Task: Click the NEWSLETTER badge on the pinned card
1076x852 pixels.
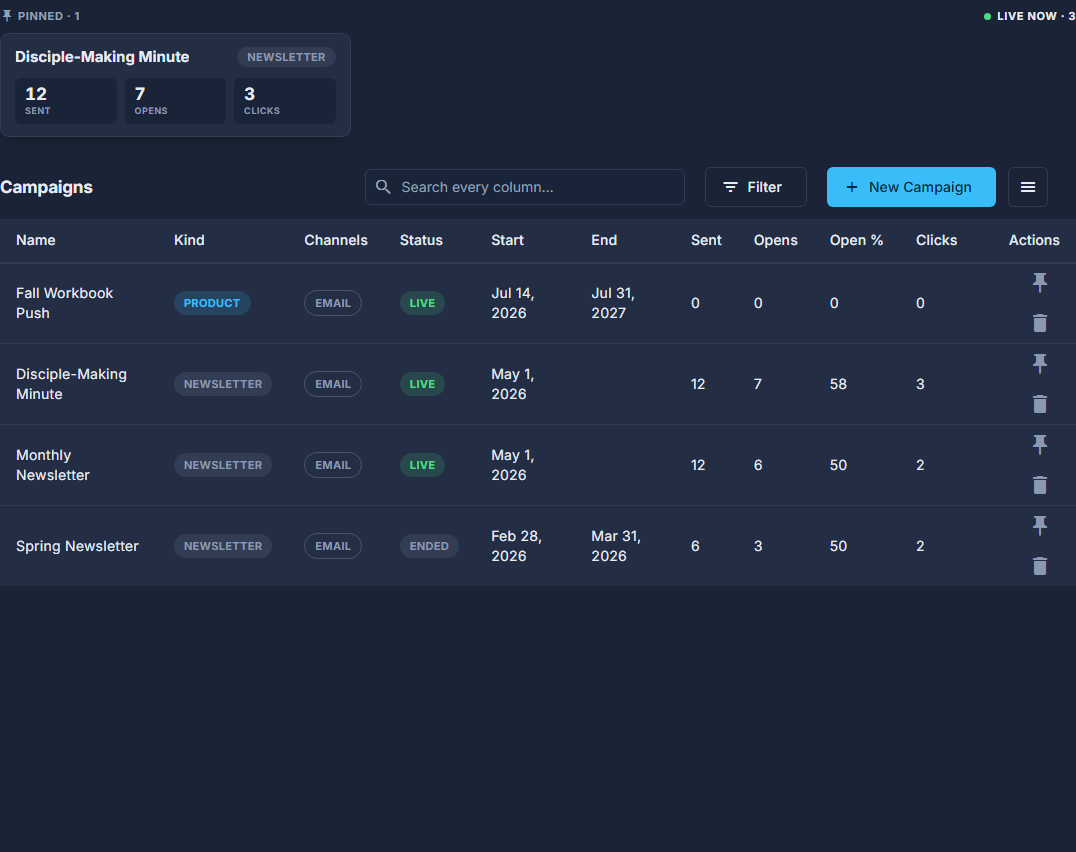Action: [x=286, y=57]
